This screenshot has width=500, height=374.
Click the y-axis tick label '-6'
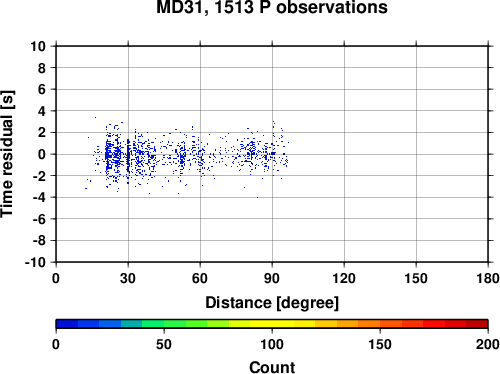pos(39,219)
